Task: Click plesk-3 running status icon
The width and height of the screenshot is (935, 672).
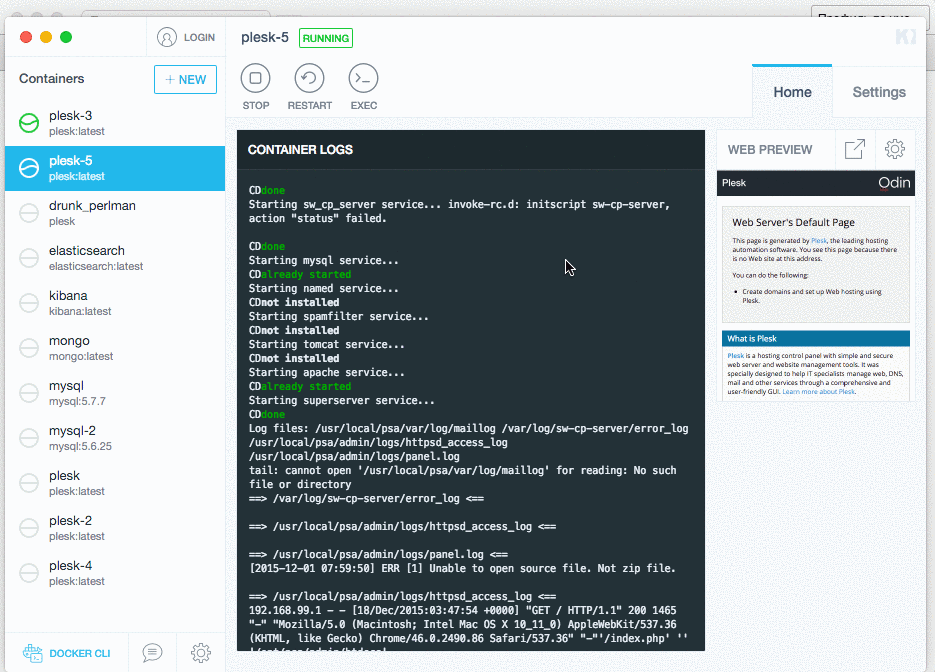Action: coord(29,123)
